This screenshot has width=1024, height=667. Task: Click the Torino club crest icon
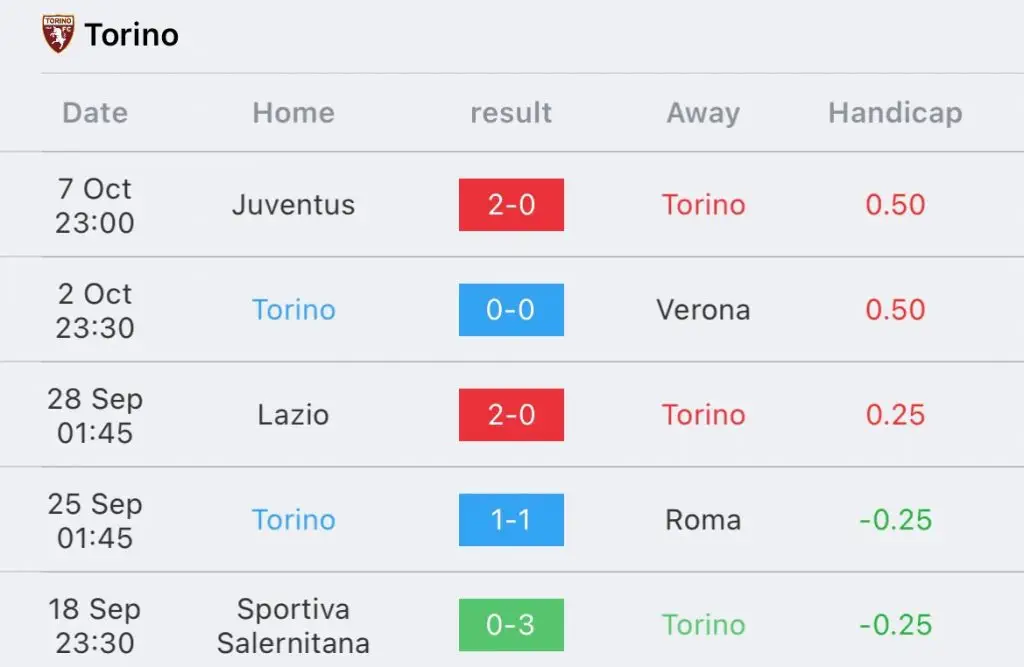(x=58, y=34)
